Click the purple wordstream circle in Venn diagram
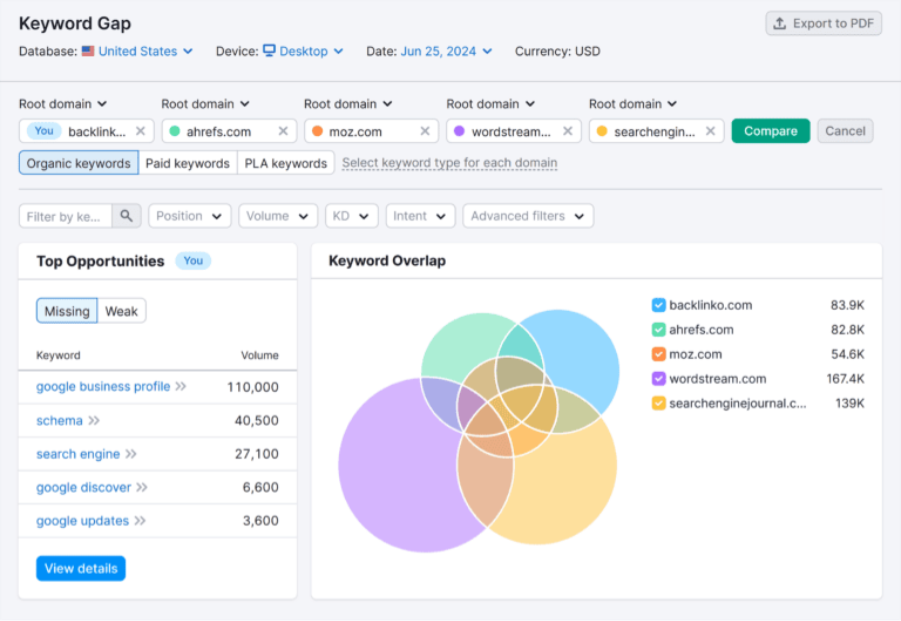This screenshot has height=621, width=901. pyautogui.click(x=390, y=480)
